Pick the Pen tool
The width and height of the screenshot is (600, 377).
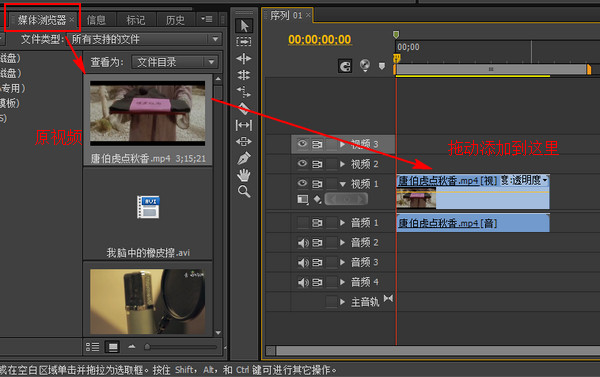(x=244, y=158)
